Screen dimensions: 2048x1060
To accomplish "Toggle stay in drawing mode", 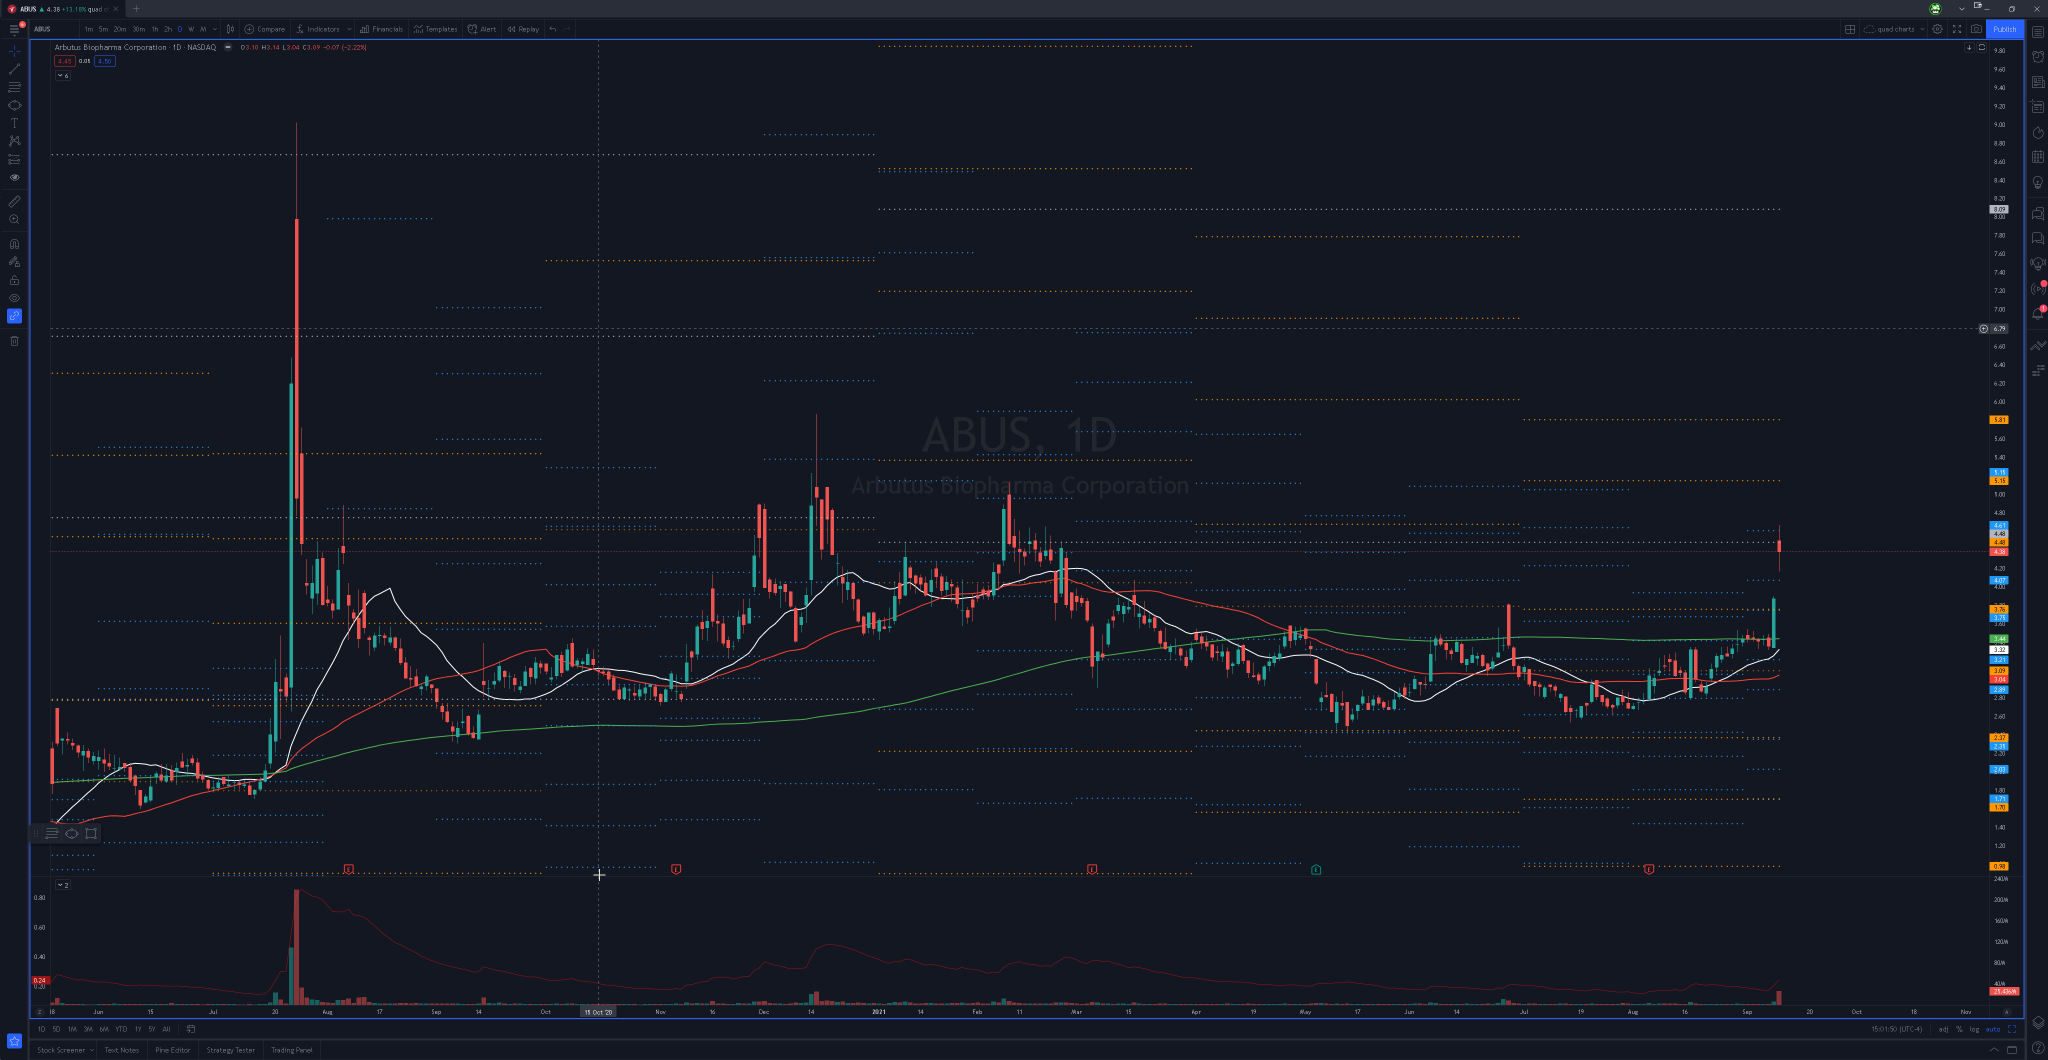I will click(x=14, y=262).
